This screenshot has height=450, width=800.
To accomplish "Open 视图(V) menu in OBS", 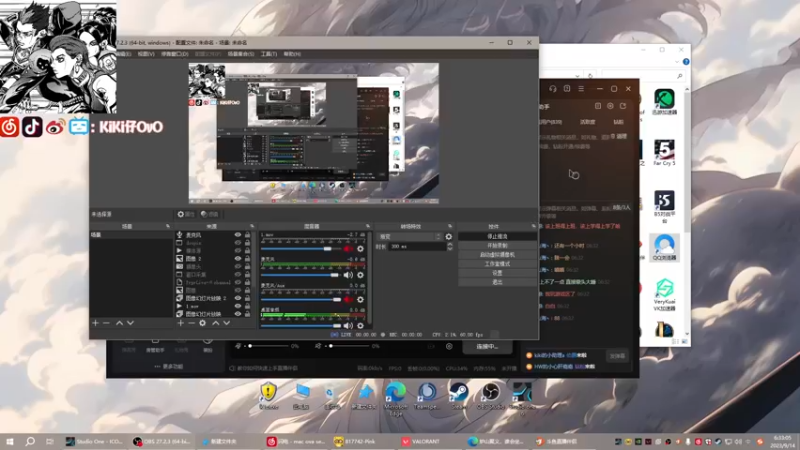I will pyautogui.click(x=145, y=54).
